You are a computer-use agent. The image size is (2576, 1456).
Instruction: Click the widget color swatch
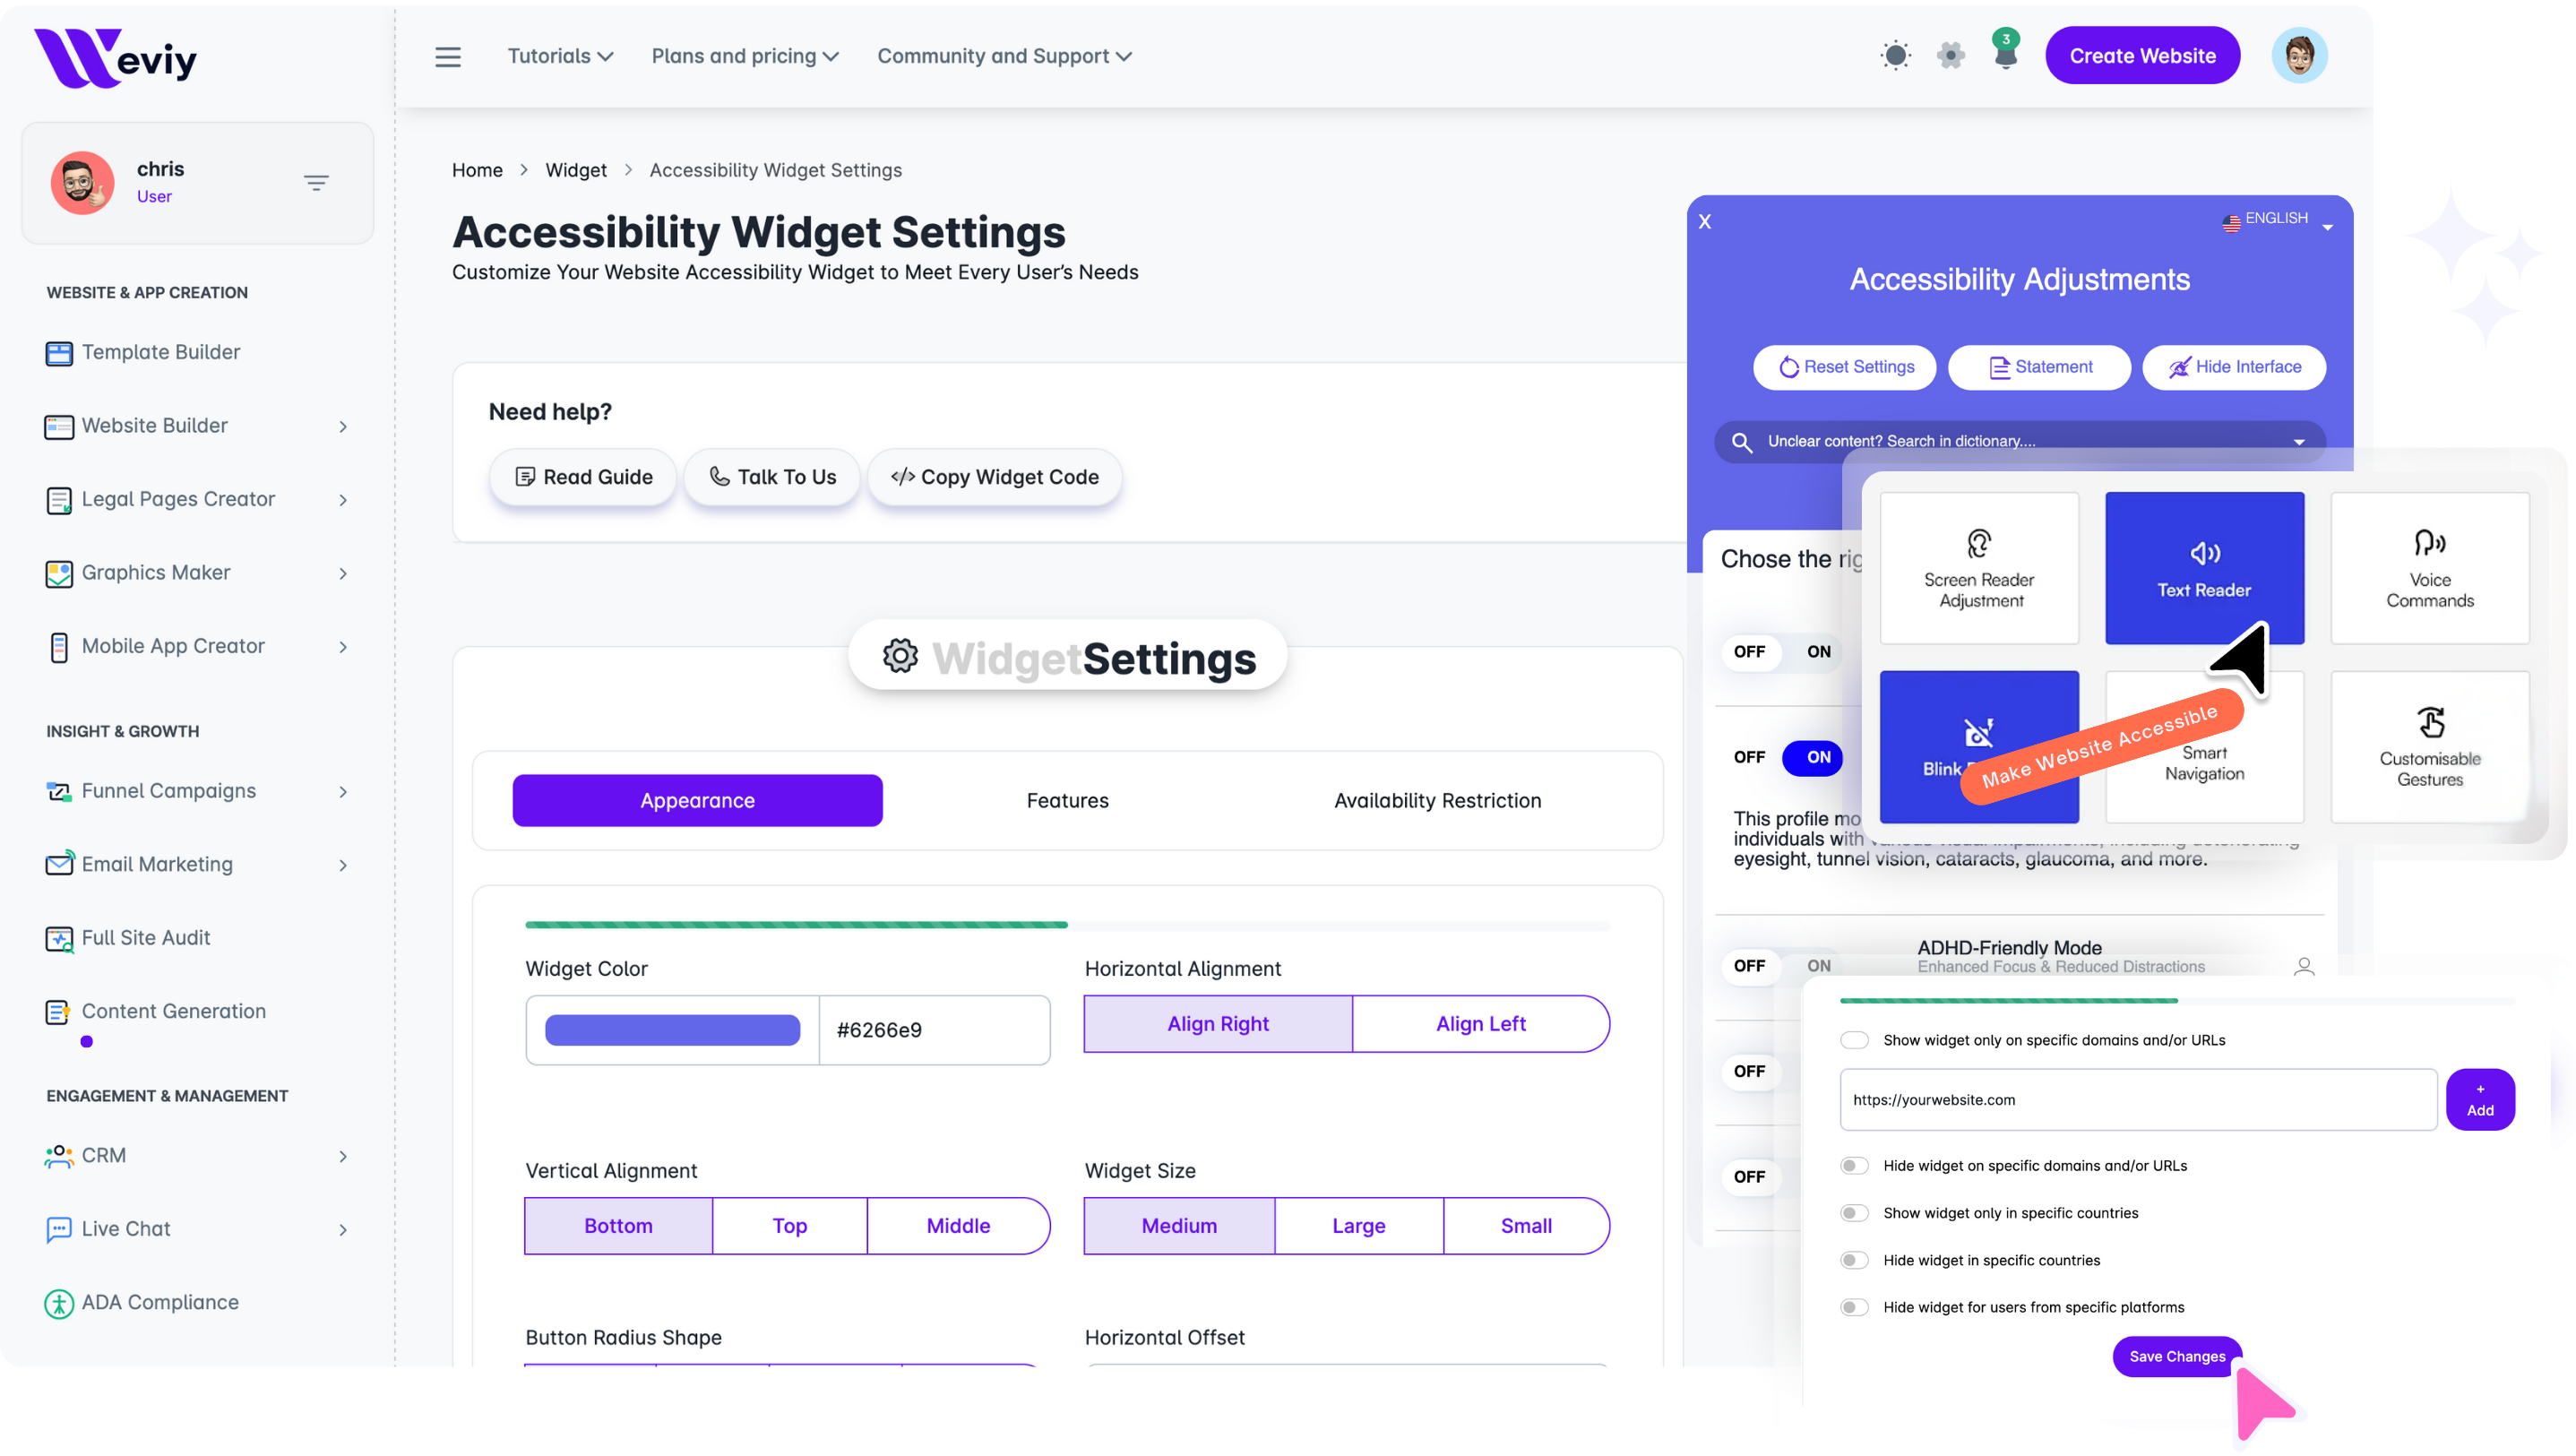(x=672, y=1030)
